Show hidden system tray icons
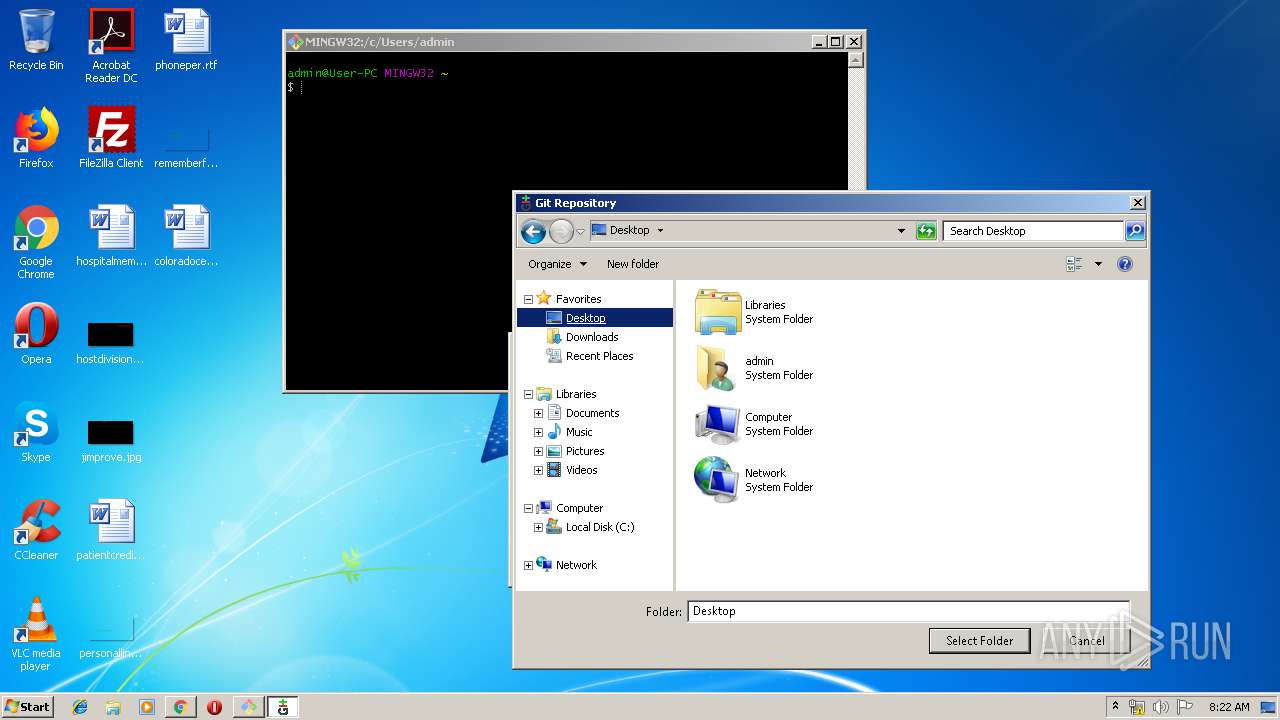This screenshot has height=720, width=1280. [1115, 707]
